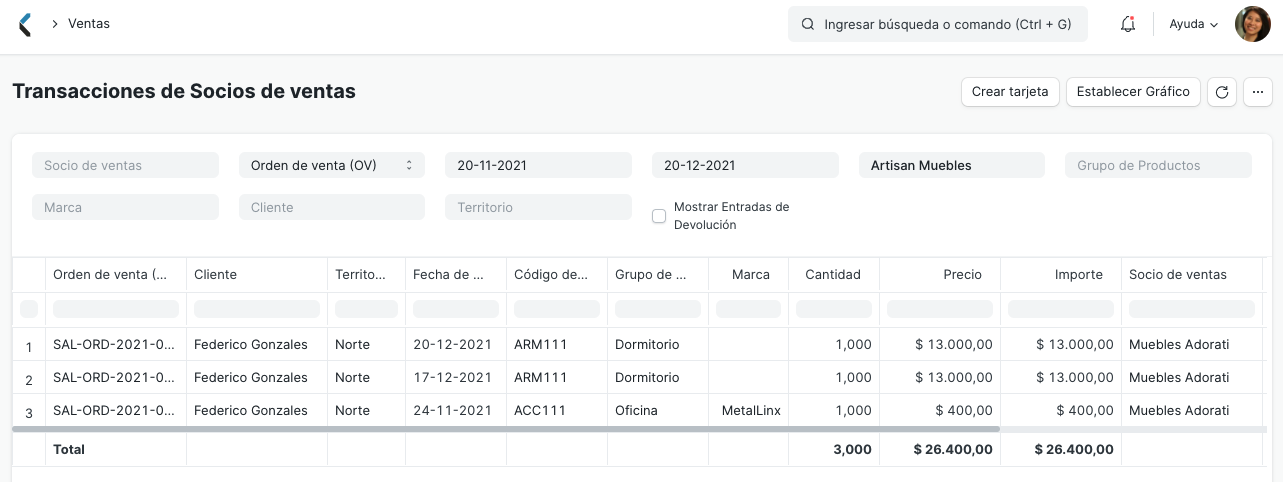Click the Grupo de Productos filter field

[x=1158, y=165]
